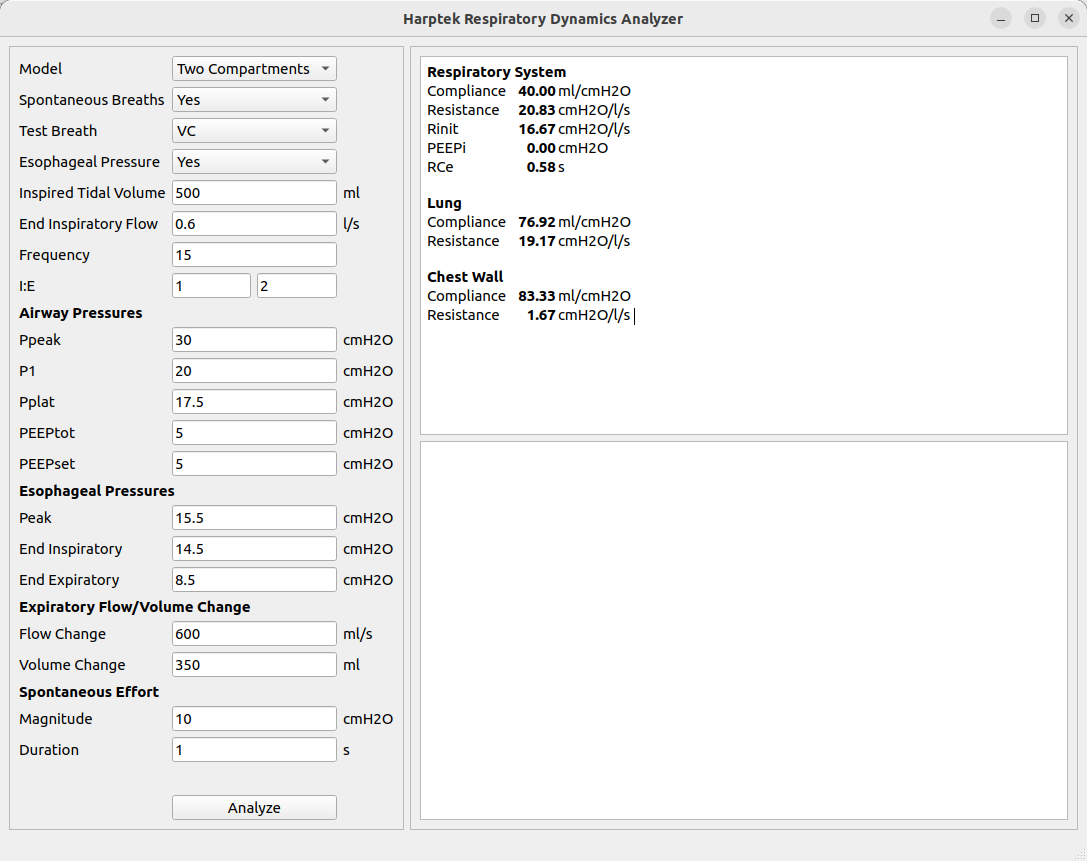Click the Airway Pressures section label

pos(80,313)
